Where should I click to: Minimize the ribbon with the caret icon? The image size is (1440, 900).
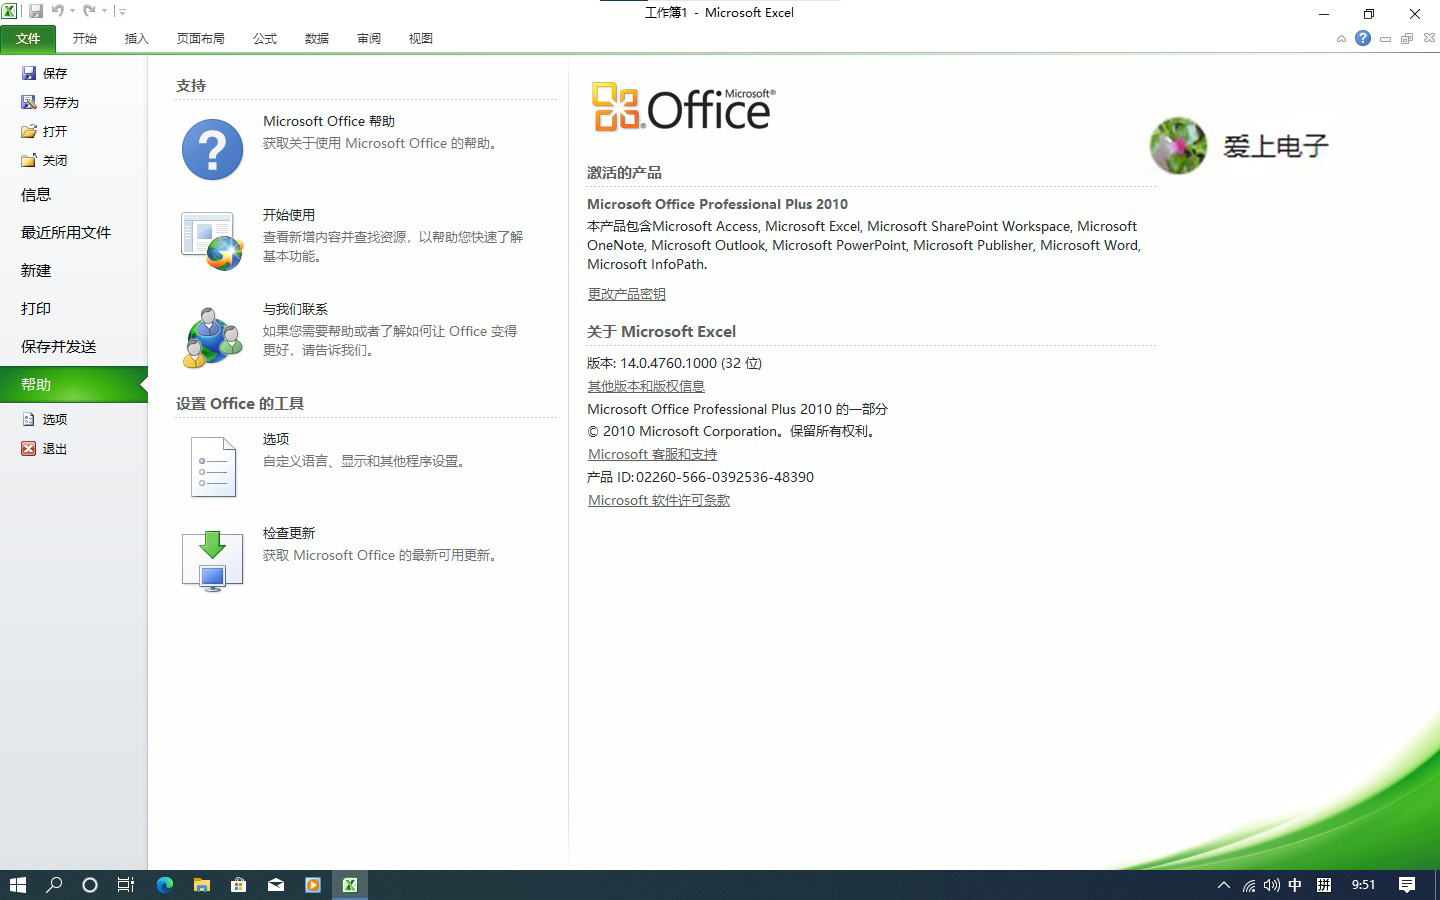point(1341,39)
